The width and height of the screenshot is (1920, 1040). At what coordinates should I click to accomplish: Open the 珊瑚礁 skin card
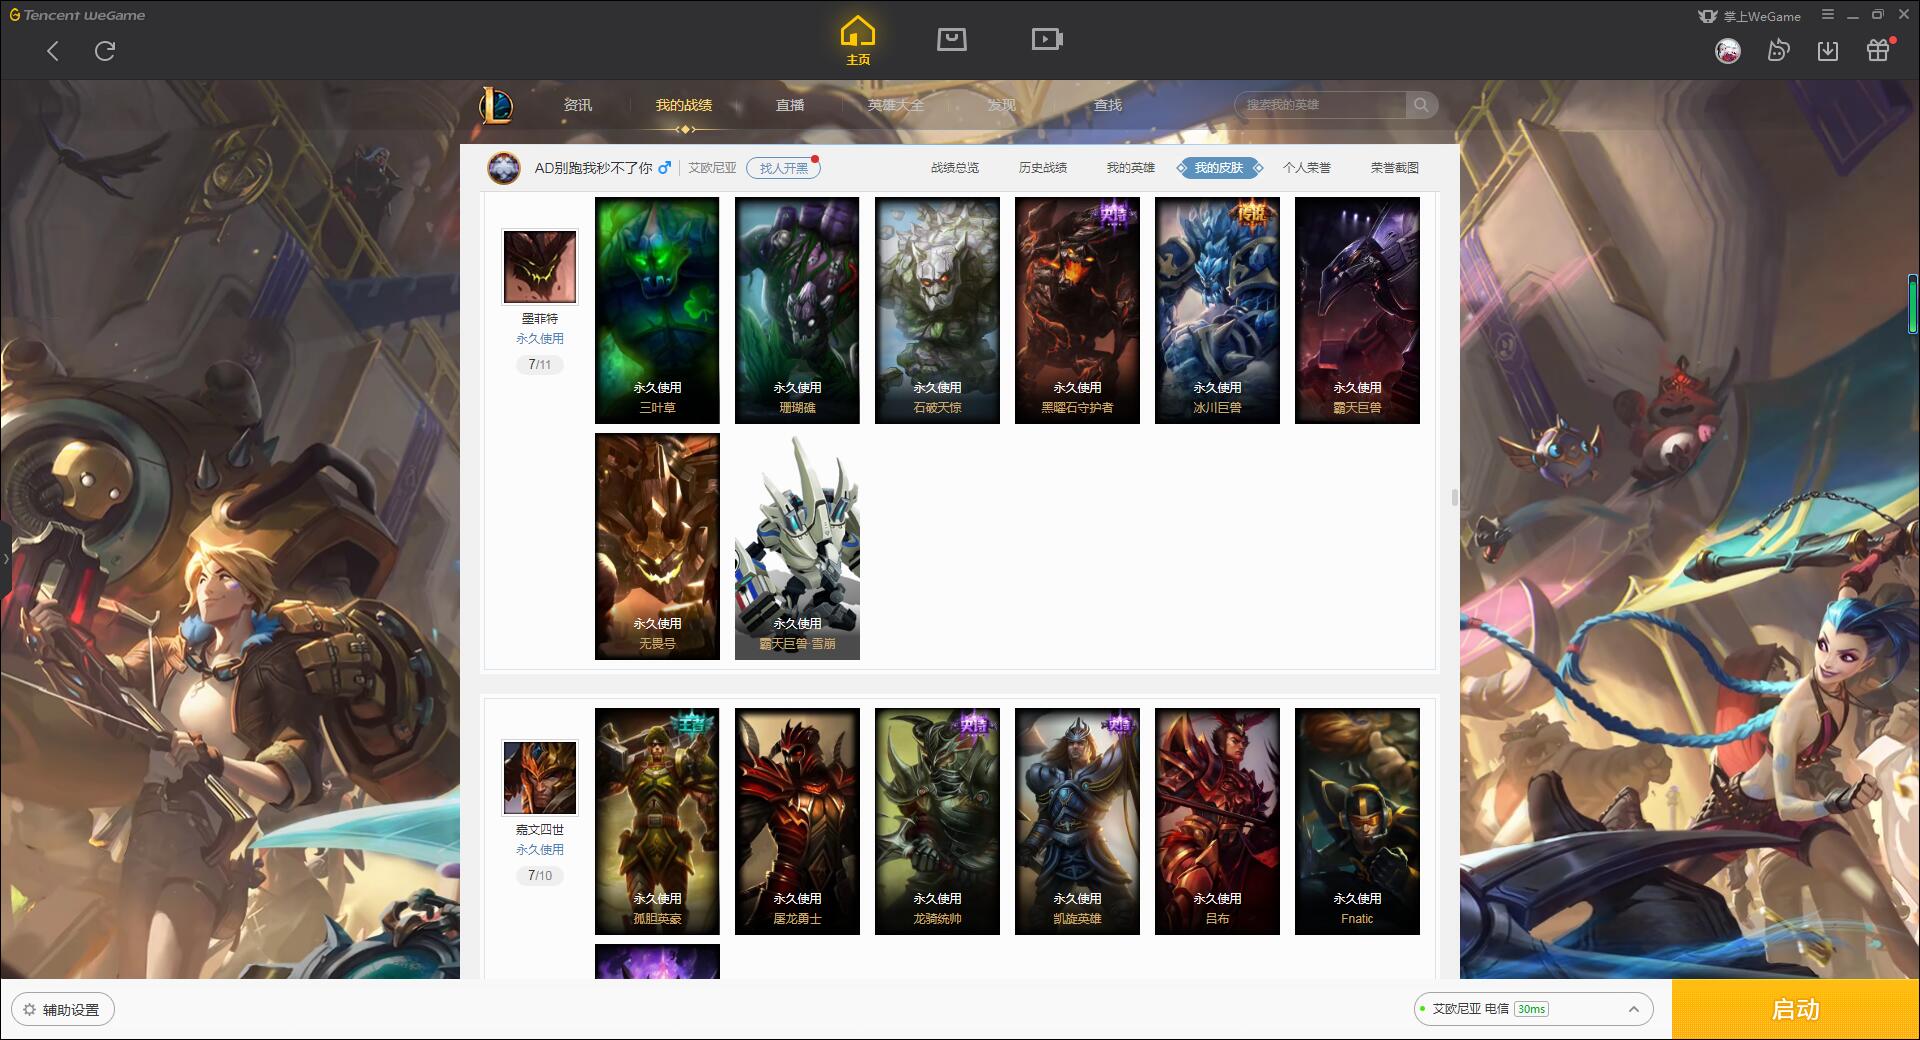point(797,310)
